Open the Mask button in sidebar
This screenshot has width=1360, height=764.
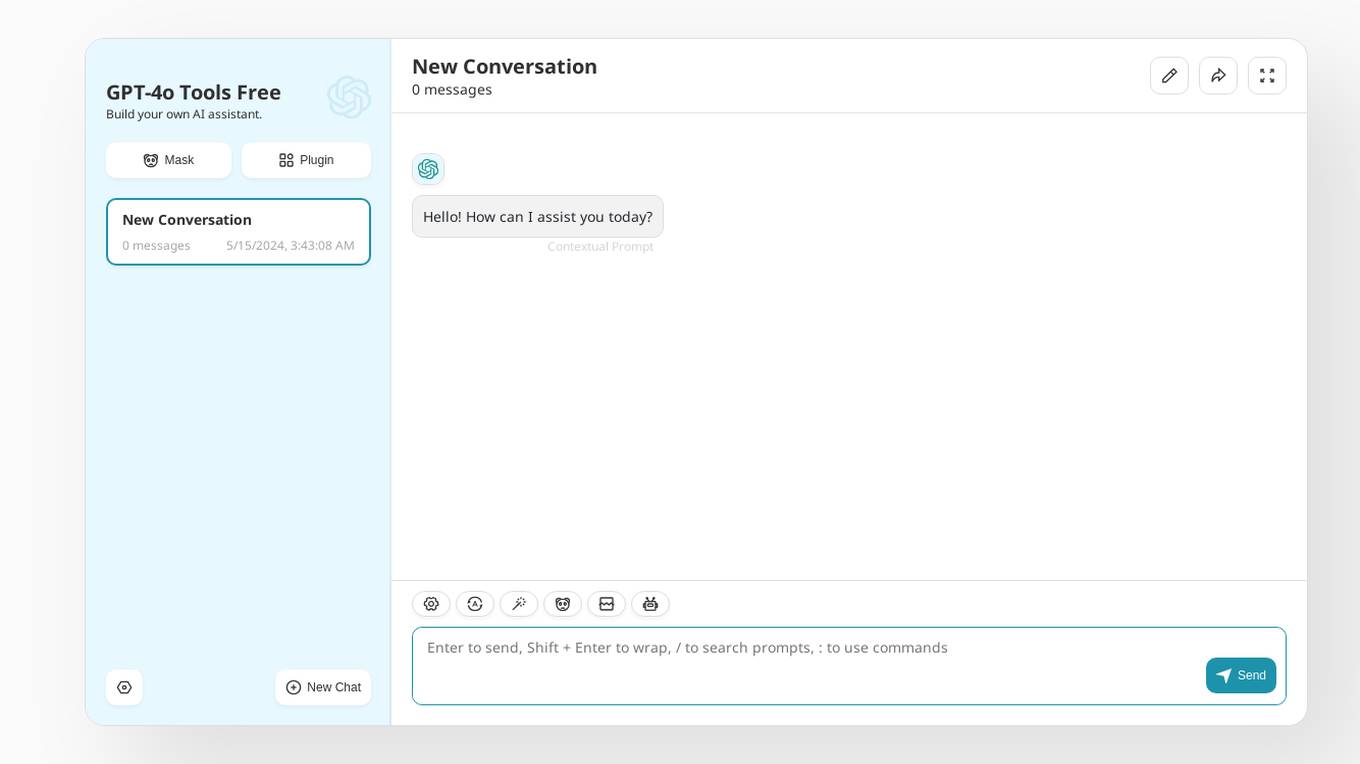[x=168, y=160]
